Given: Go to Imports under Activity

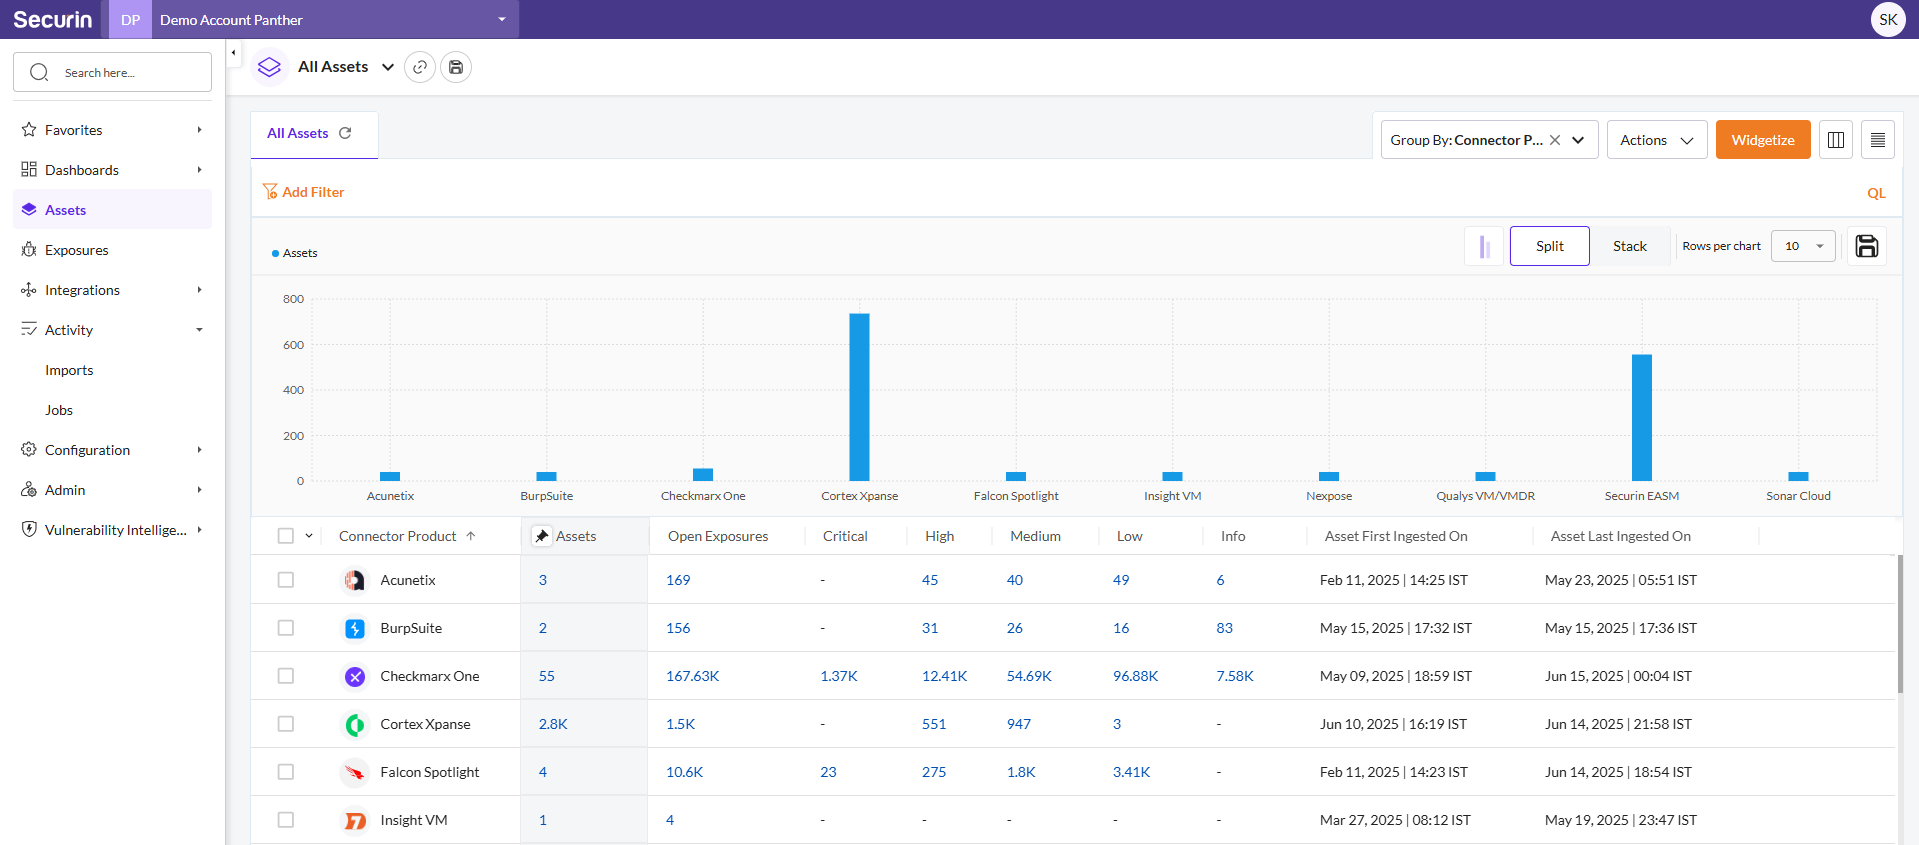Looking at the screenshot, I should point(69,370).
